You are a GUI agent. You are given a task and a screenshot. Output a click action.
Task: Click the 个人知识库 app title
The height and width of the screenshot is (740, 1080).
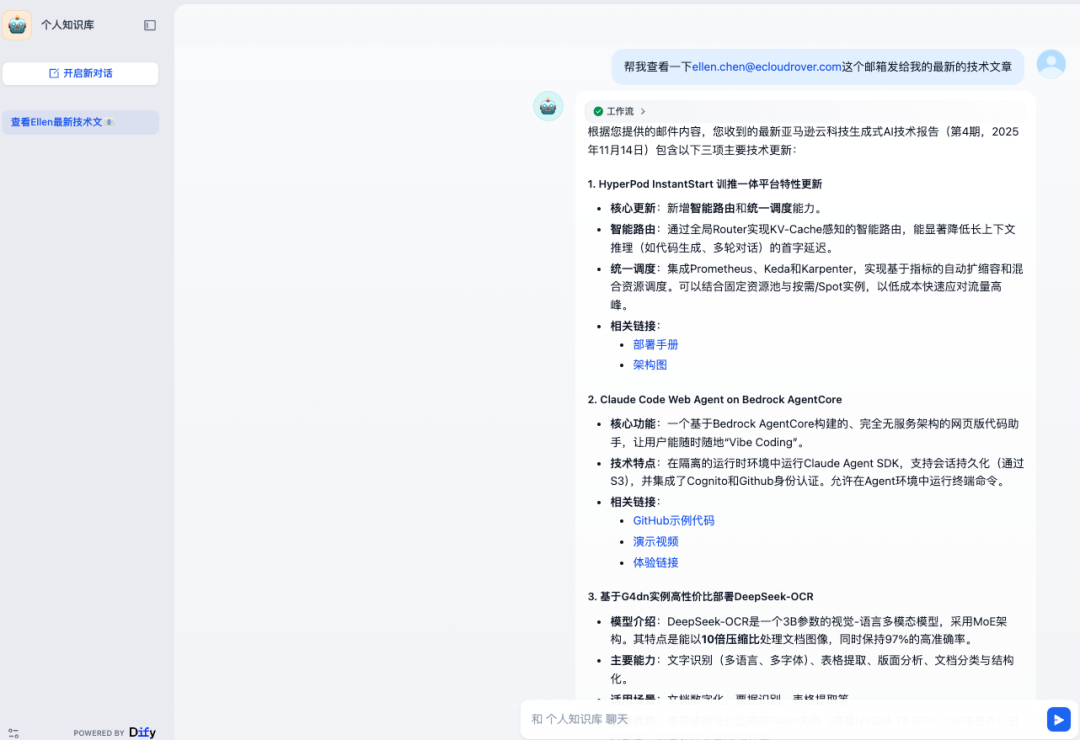coord(67,25)
